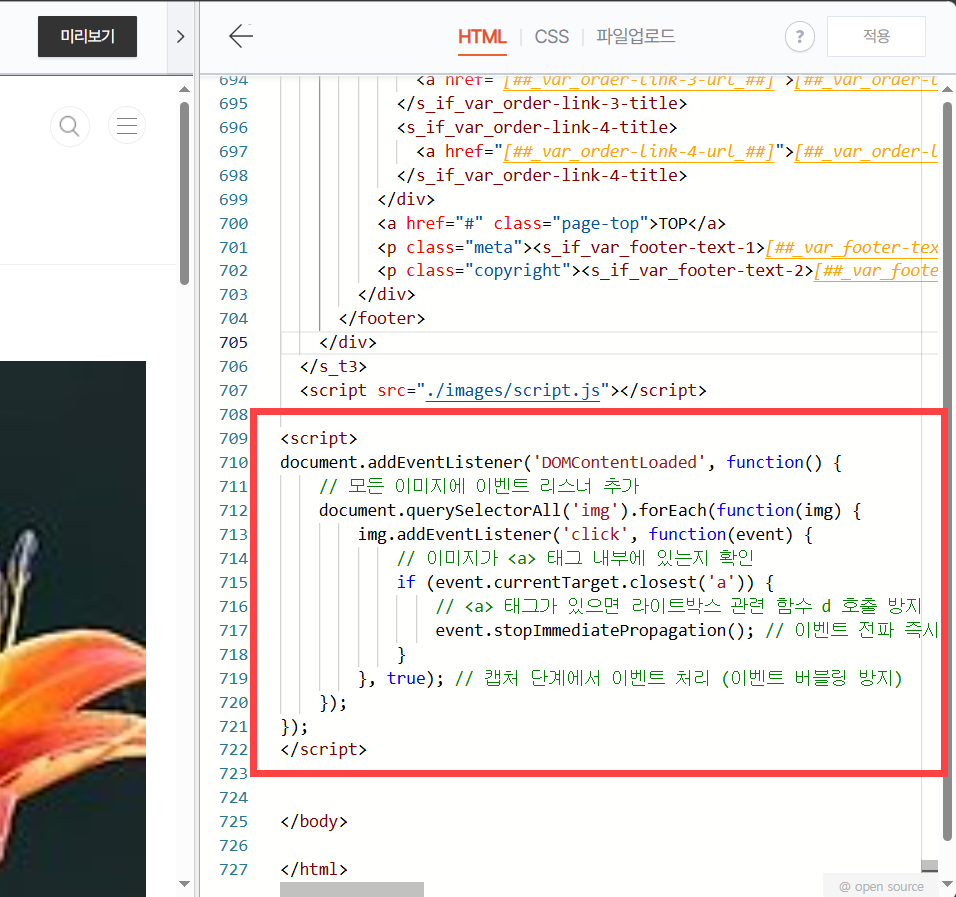This screenshot has width=956, height=897.
Task: Open the hamburger menu icon in preview
Action: (x=127, y=126)
